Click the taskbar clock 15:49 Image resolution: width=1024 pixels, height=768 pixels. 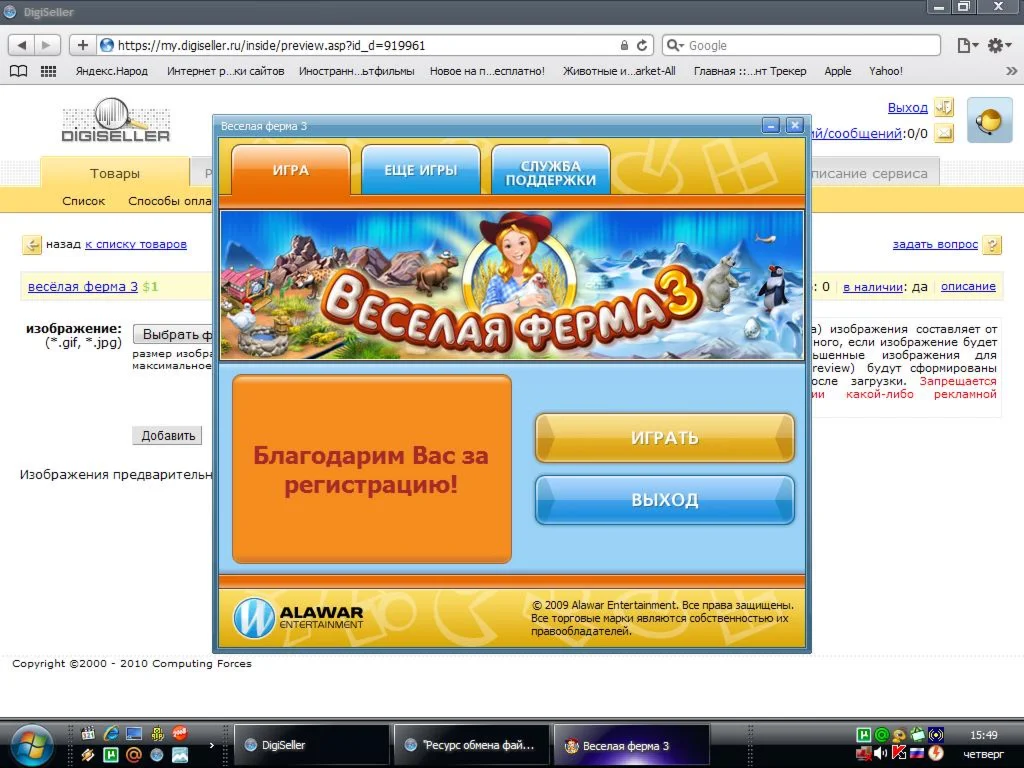coord(983,735)
